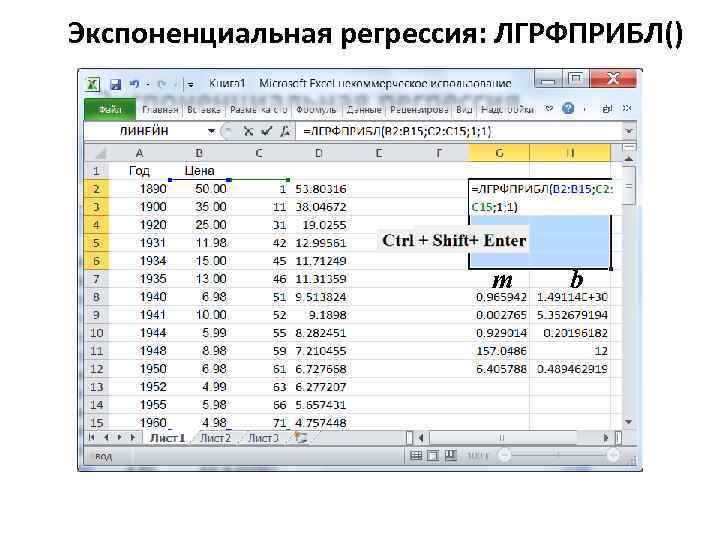Switch to Page Break Preview in status bar
This screenshot has height=540, width=720.
pyautogui.click(x=451, y=456)
